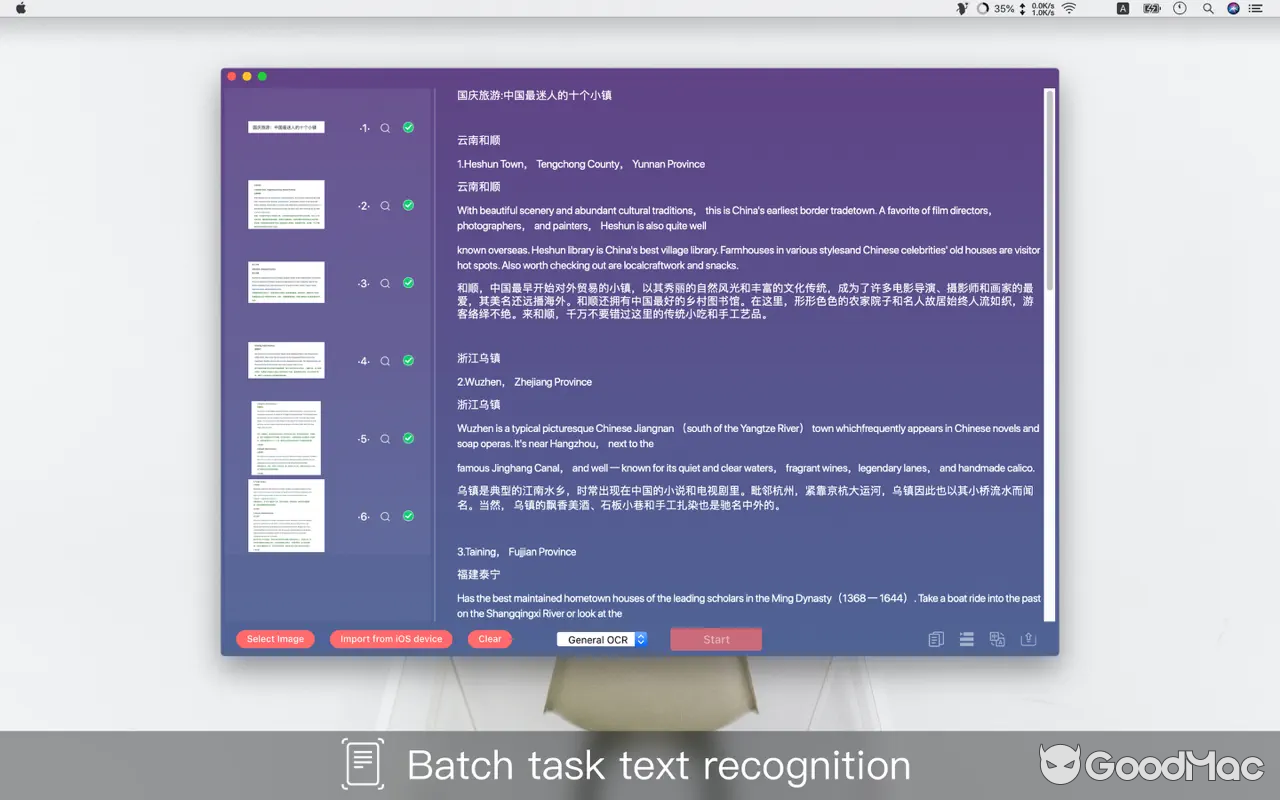Open Spotlight search in the menu bar
This screenshot has width=1280, height=800.
coord(1207,8)
